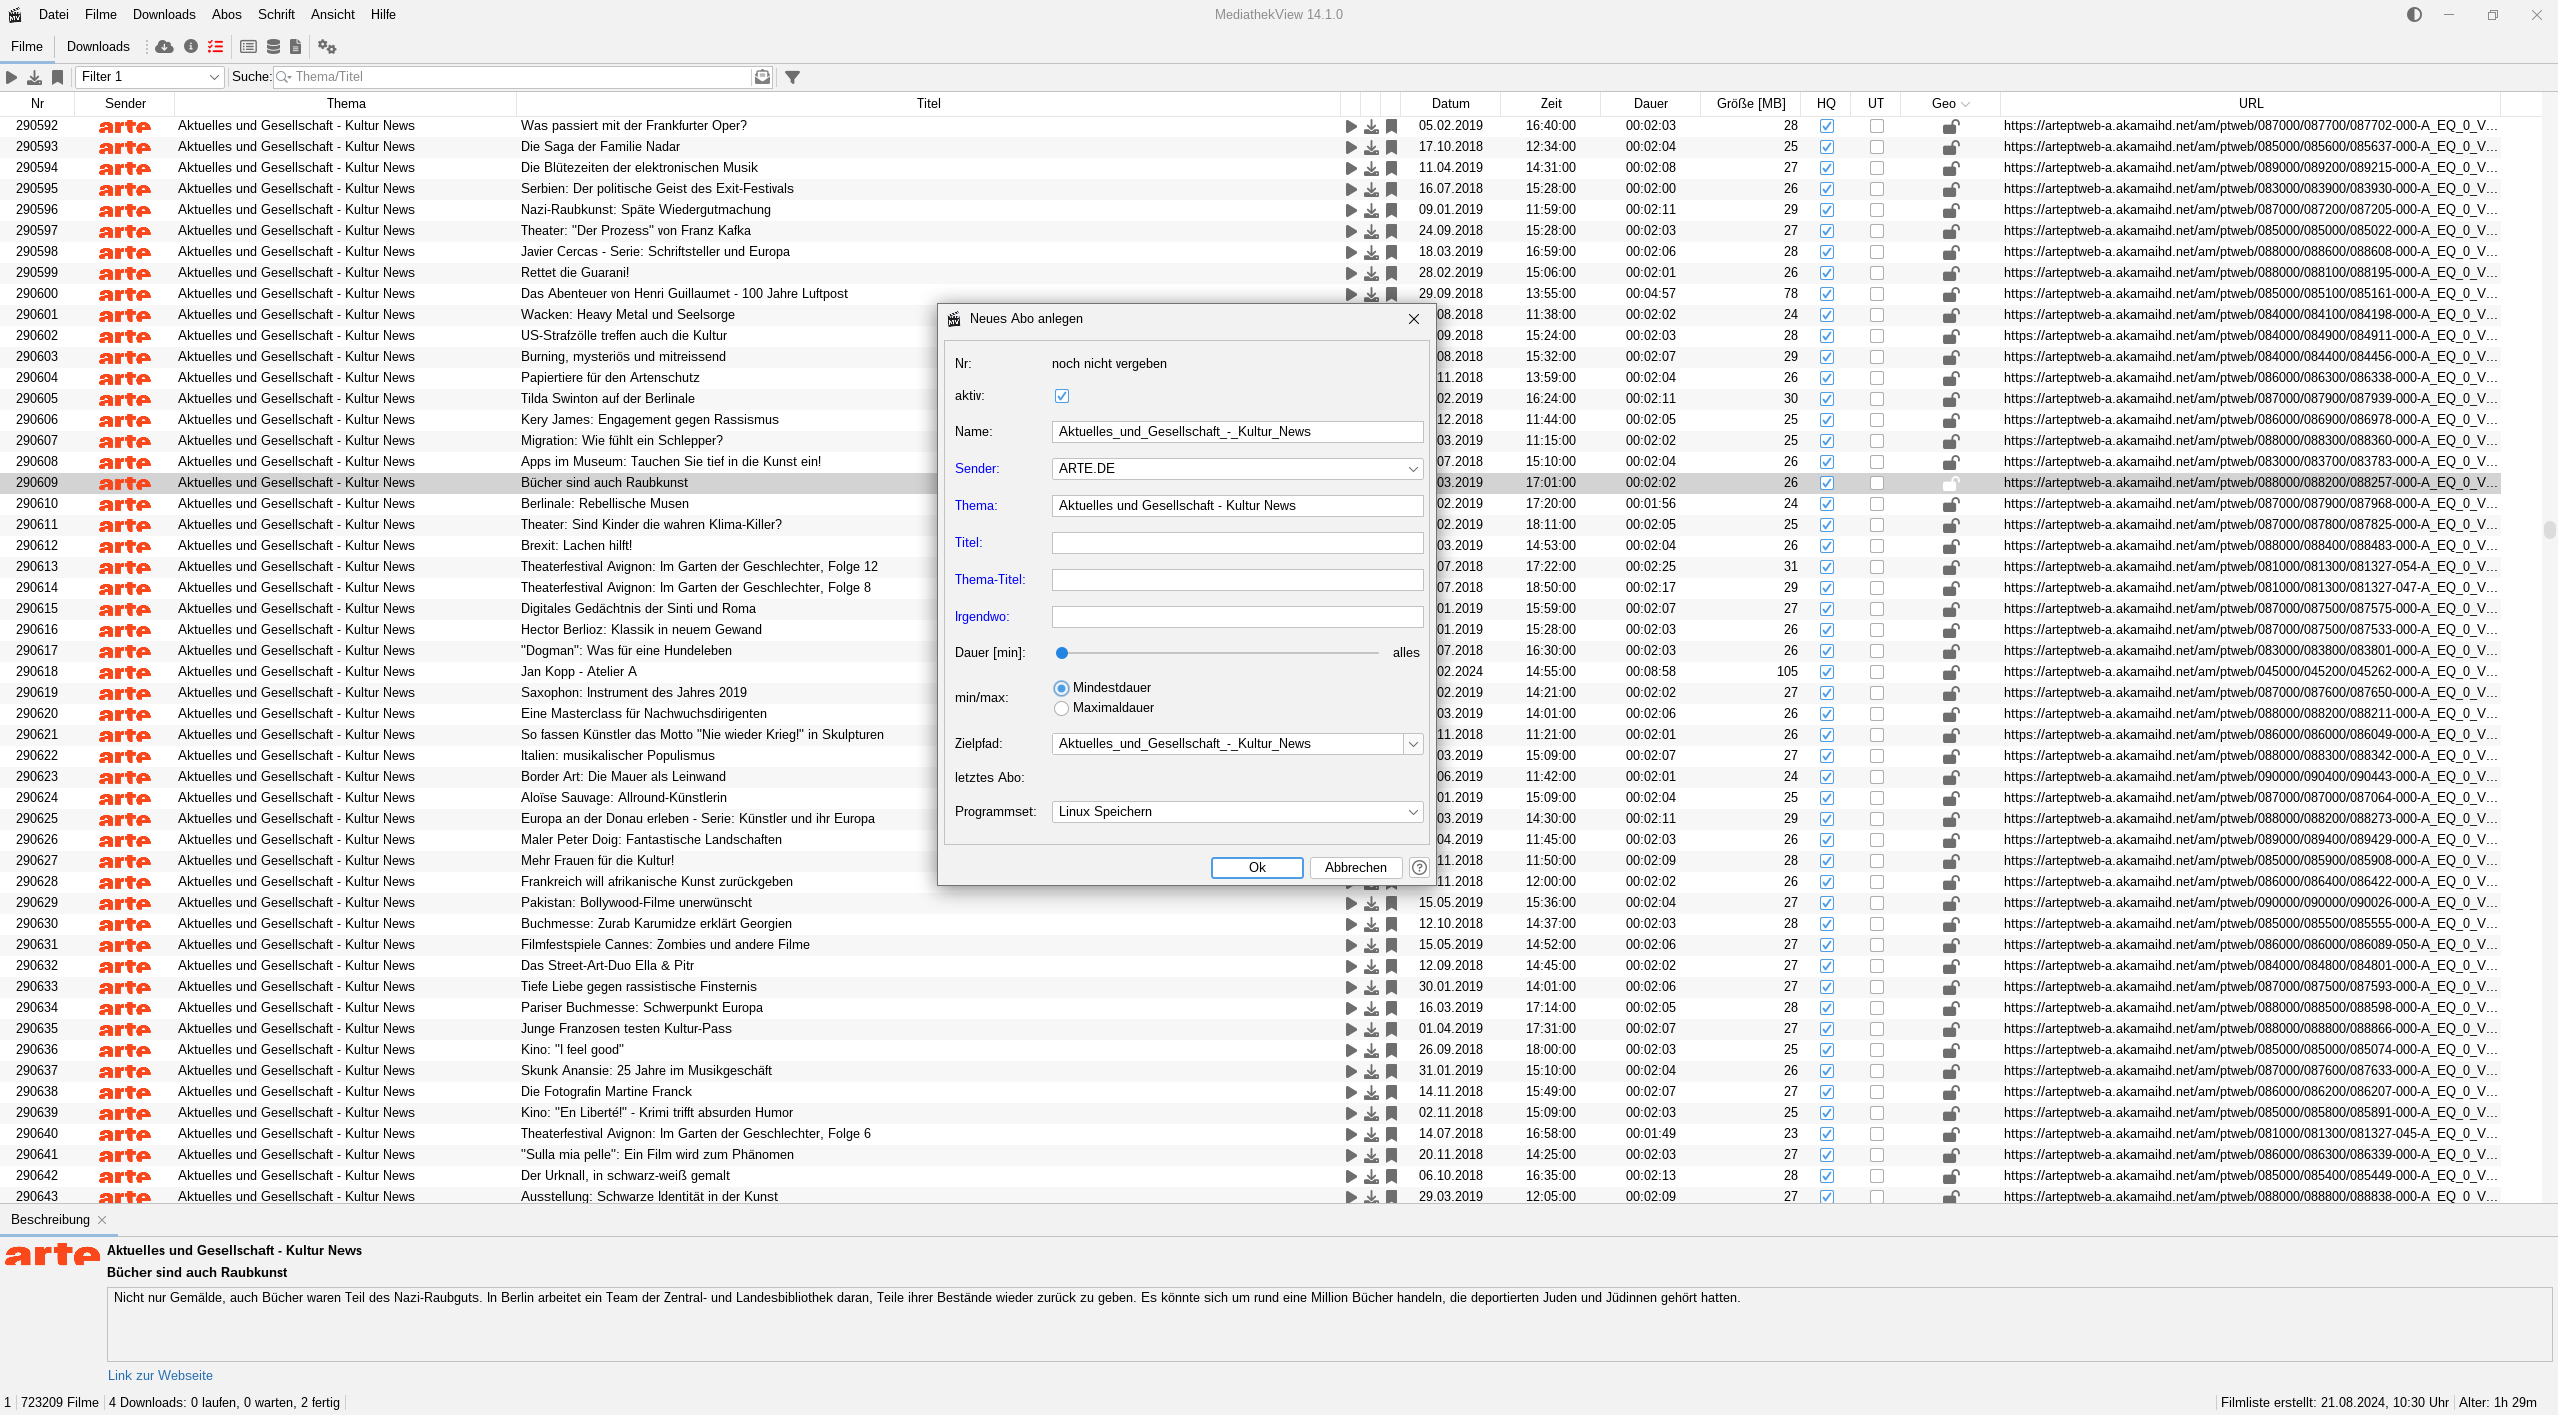Expand the Zielpfad dropdown arrow
Screen dimensions: 2558x1415
pyautogui.click(x=1413, y=744)
